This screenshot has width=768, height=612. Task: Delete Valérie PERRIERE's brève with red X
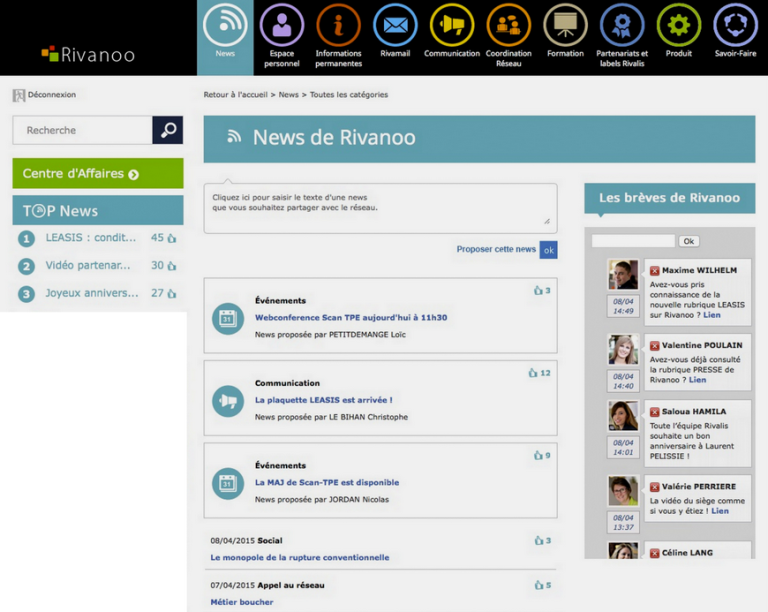[654, 487]
